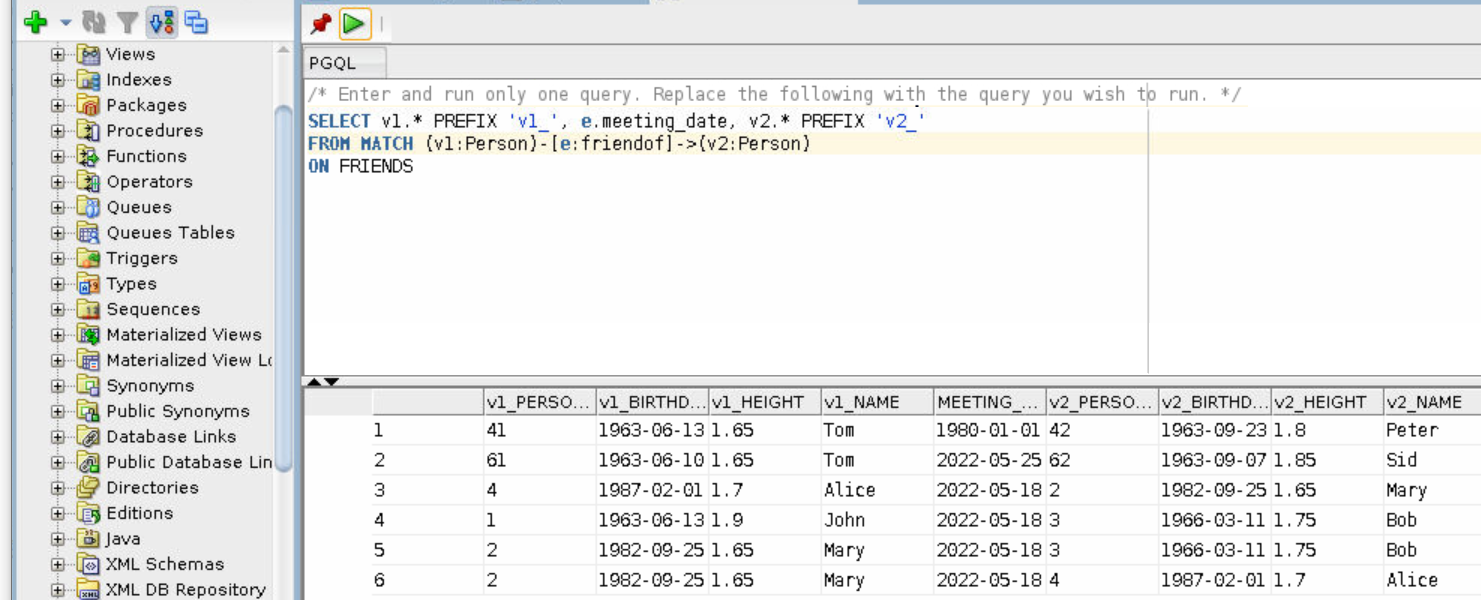Expand the Triggers tree node
Screen dimensions: 1481x600
click(58, 258)
